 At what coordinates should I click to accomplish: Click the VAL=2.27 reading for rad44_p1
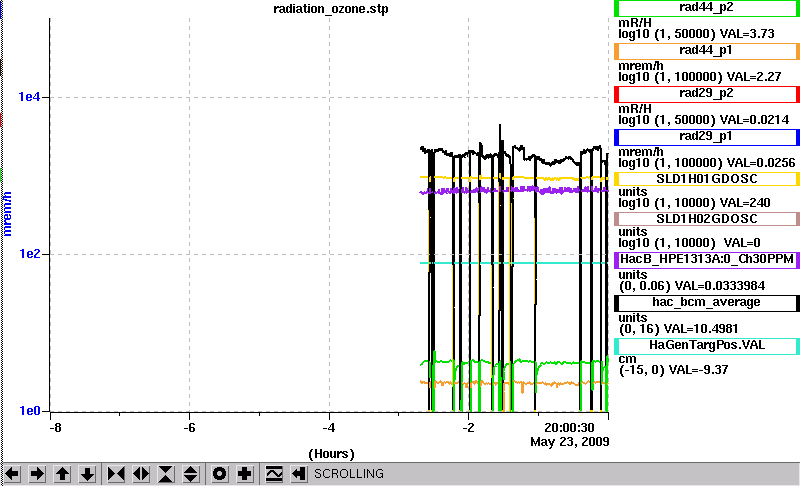click(x=754, y=77)
